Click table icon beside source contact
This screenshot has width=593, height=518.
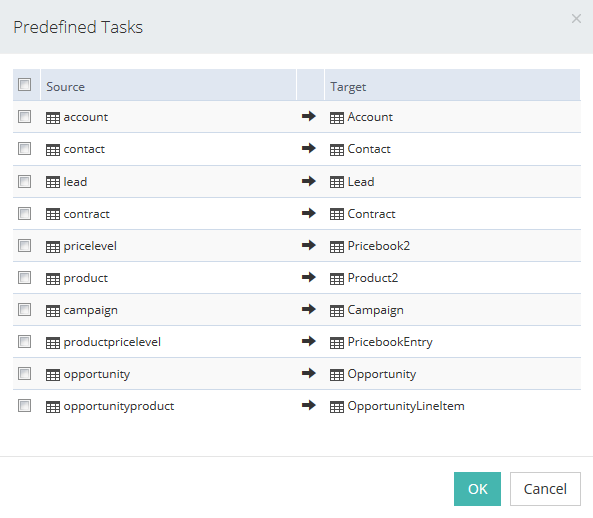pyautogui.click(x=53, y=150)
